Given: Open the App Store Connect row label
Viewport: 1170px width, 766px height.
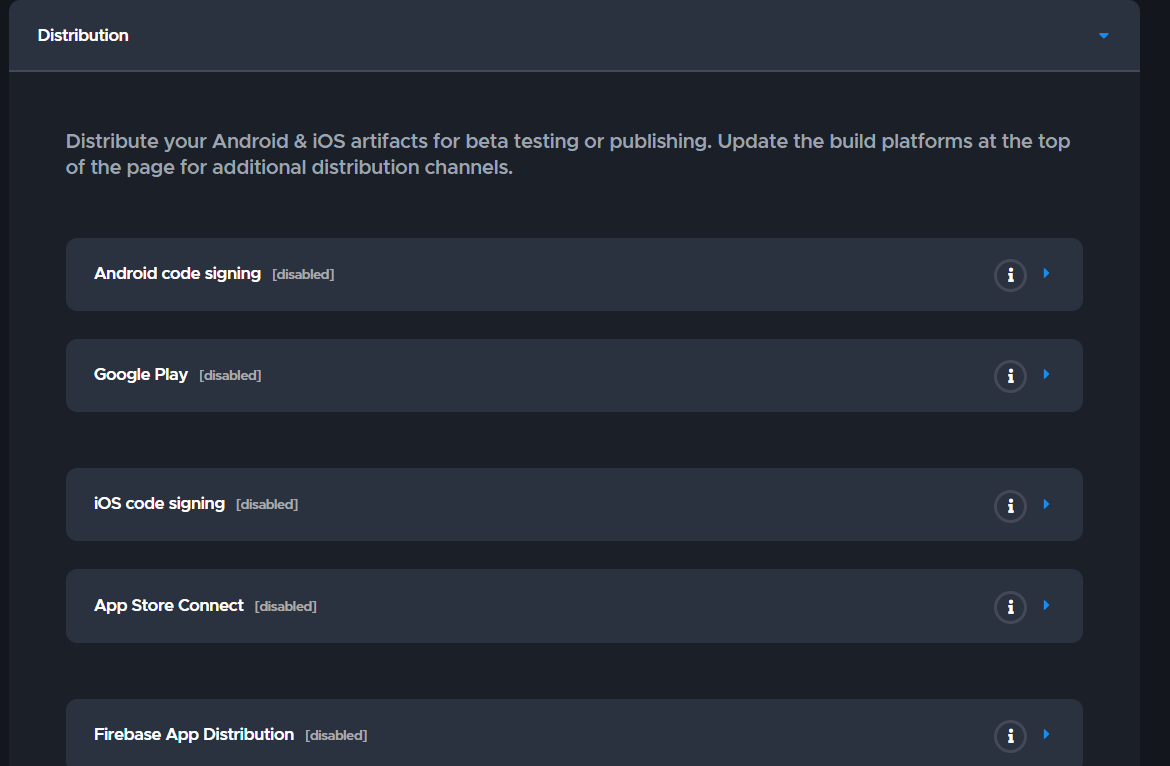Looking at the screenshot, I should 169,605.
